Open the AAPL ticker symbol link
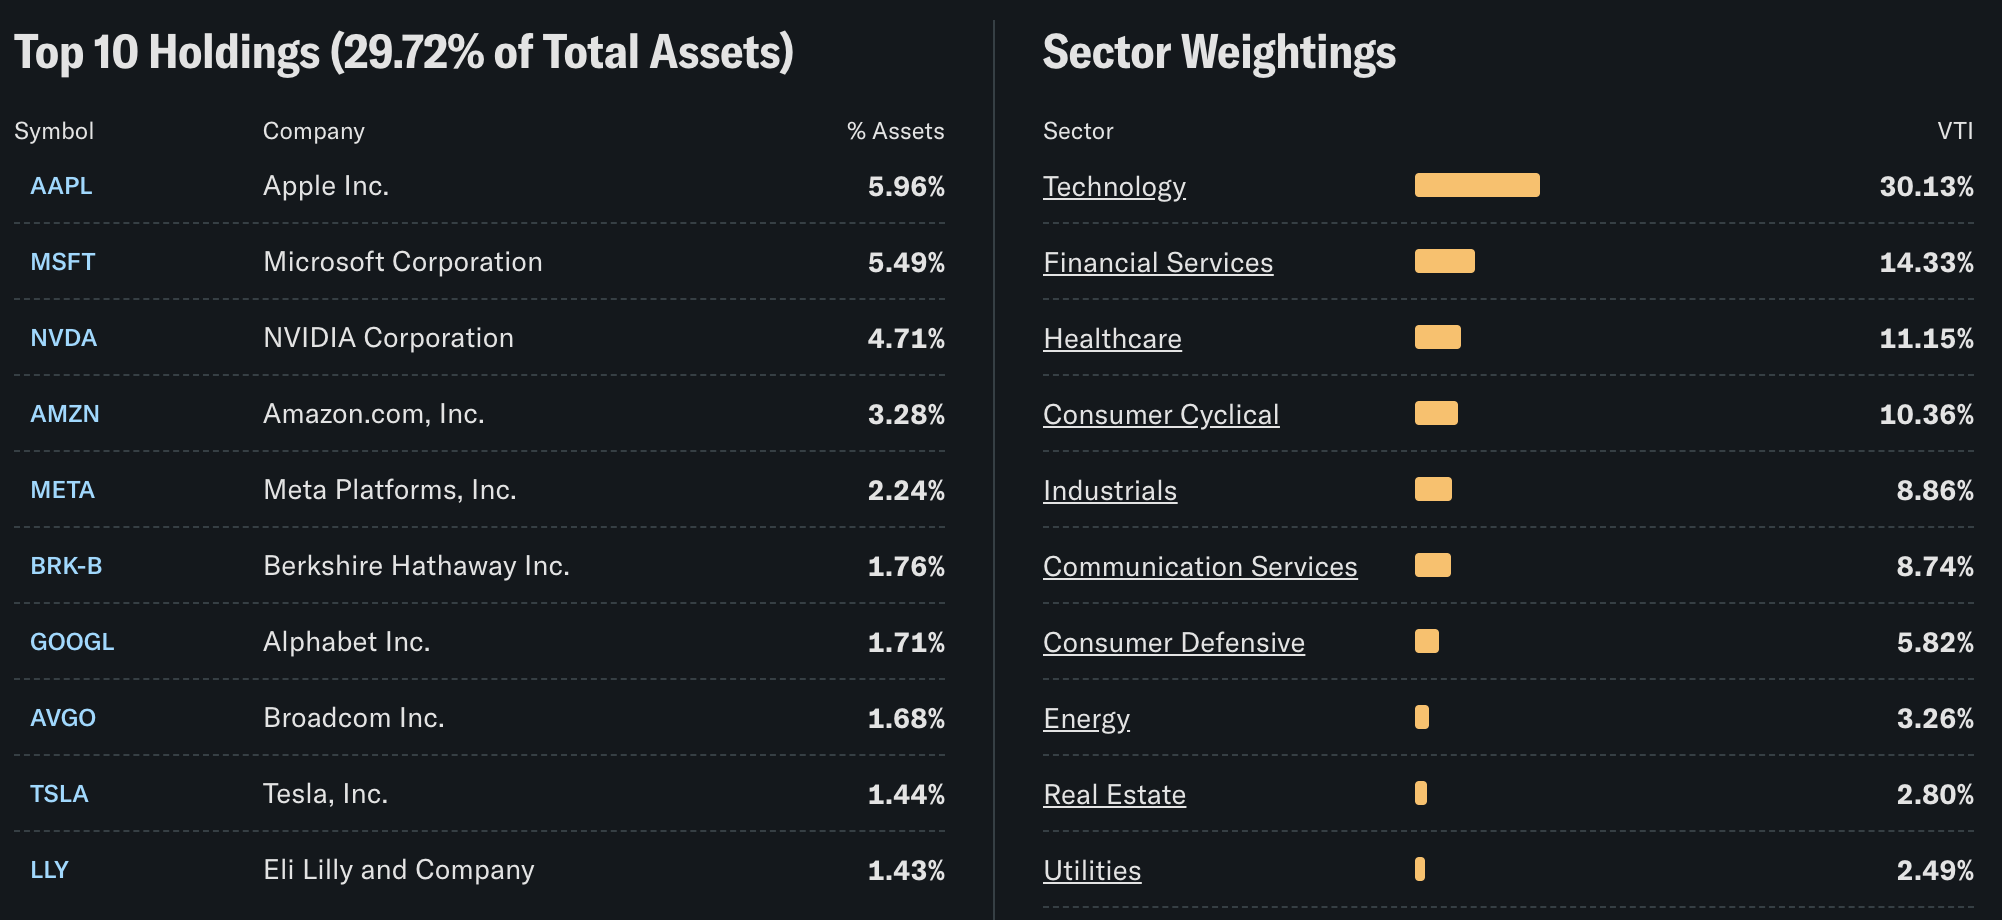Viewport: 2002px width, 920px height. point(61,186)
